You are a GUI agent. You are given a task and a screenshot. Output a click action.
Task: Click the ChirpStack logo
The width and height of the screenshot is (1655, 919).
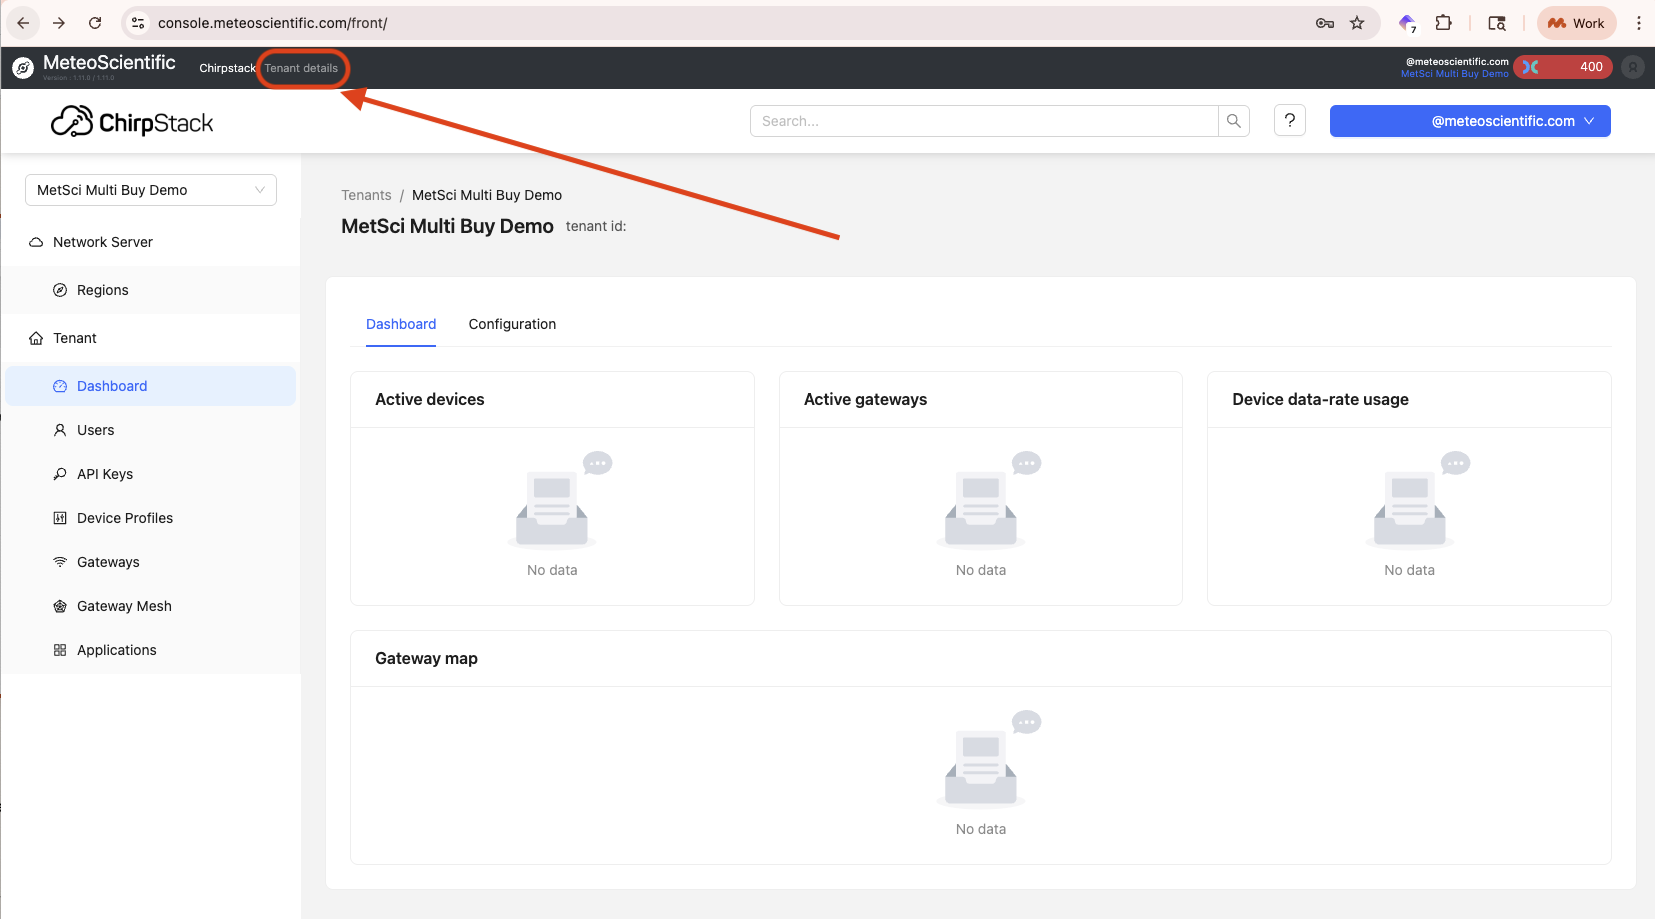pyautogui.click(x=132, y=122)
